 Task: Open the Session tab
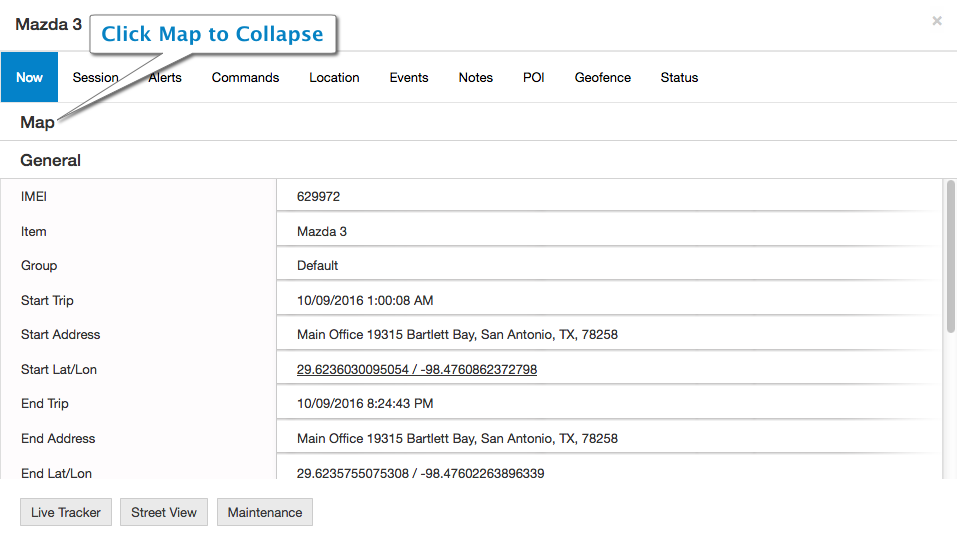coord(95,77)
